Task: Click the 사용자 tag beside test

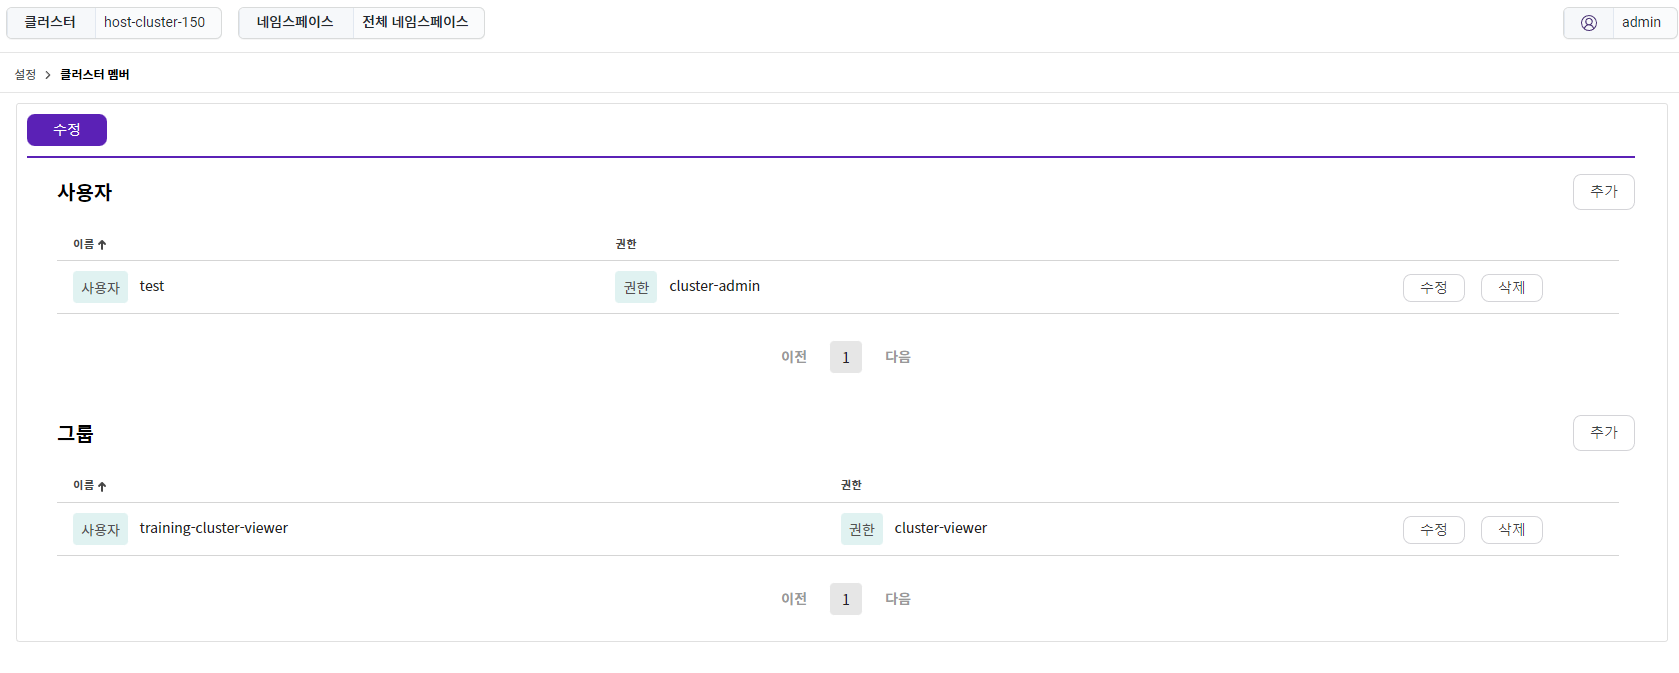Action: (x=100, y=287)
